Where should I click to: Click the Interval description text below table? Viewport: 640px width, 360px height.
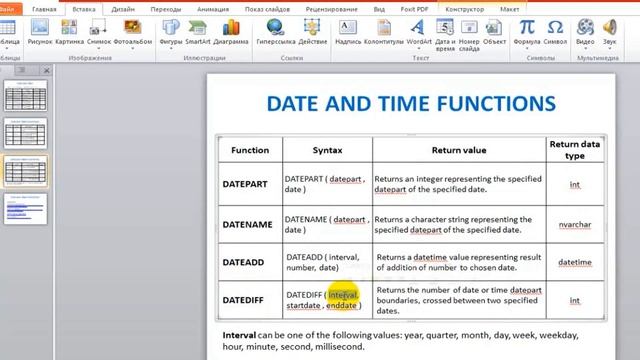(x=400, y=341)
